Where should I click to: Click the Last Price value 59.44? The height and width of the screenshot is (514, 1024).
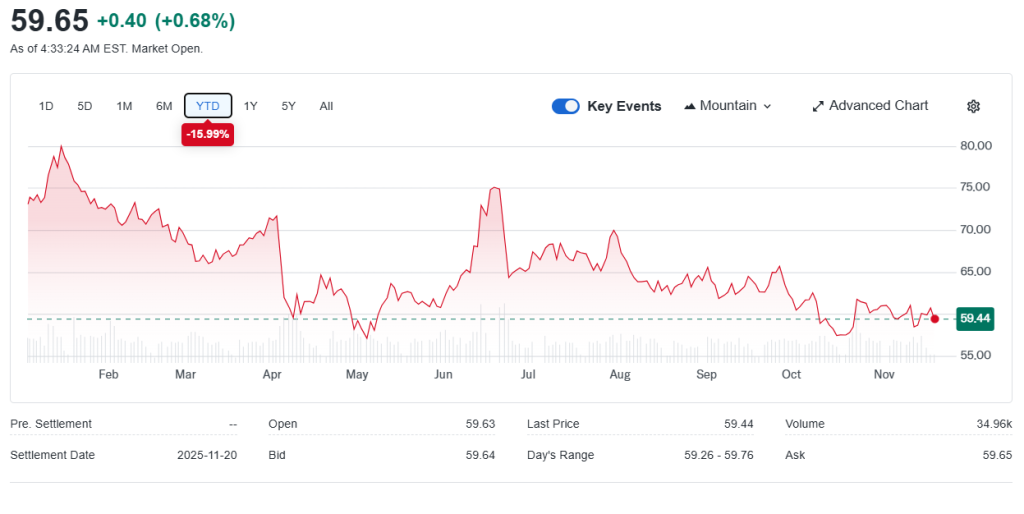point(739,424)
